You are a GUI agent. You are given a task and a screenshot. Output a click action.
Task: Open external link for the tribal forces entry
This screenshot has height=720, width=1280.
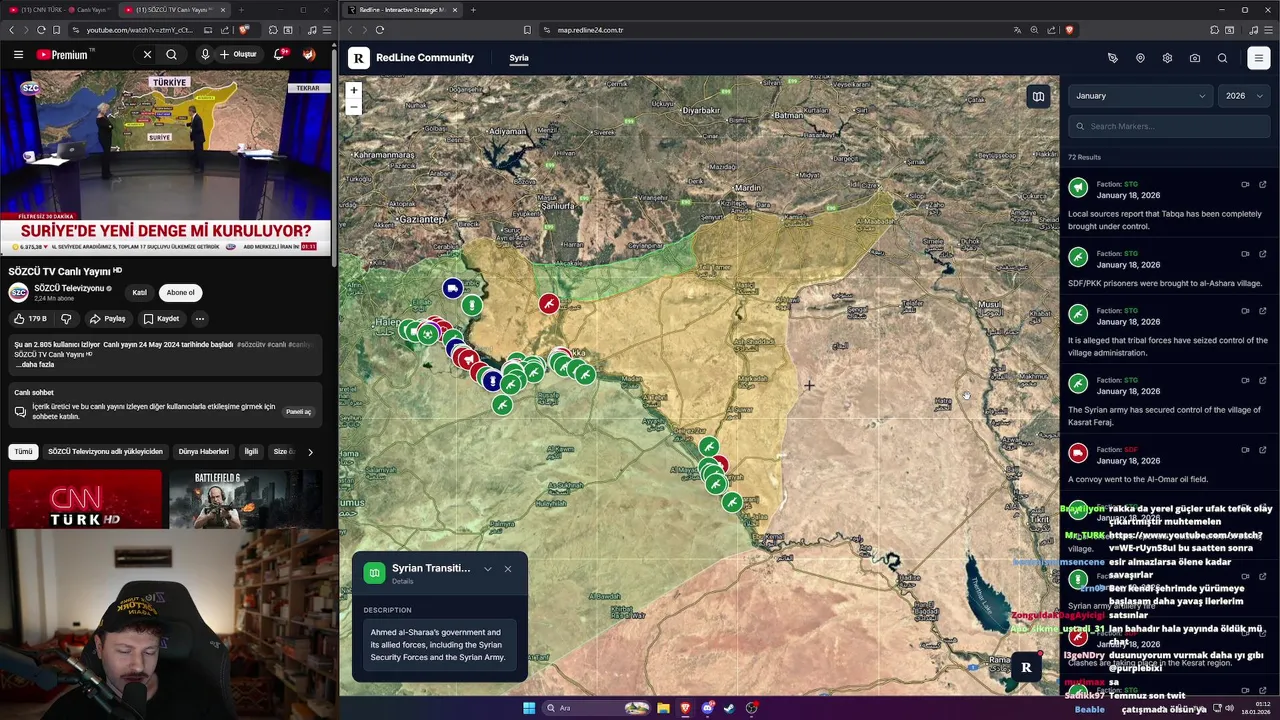[x=1262, y=311]
